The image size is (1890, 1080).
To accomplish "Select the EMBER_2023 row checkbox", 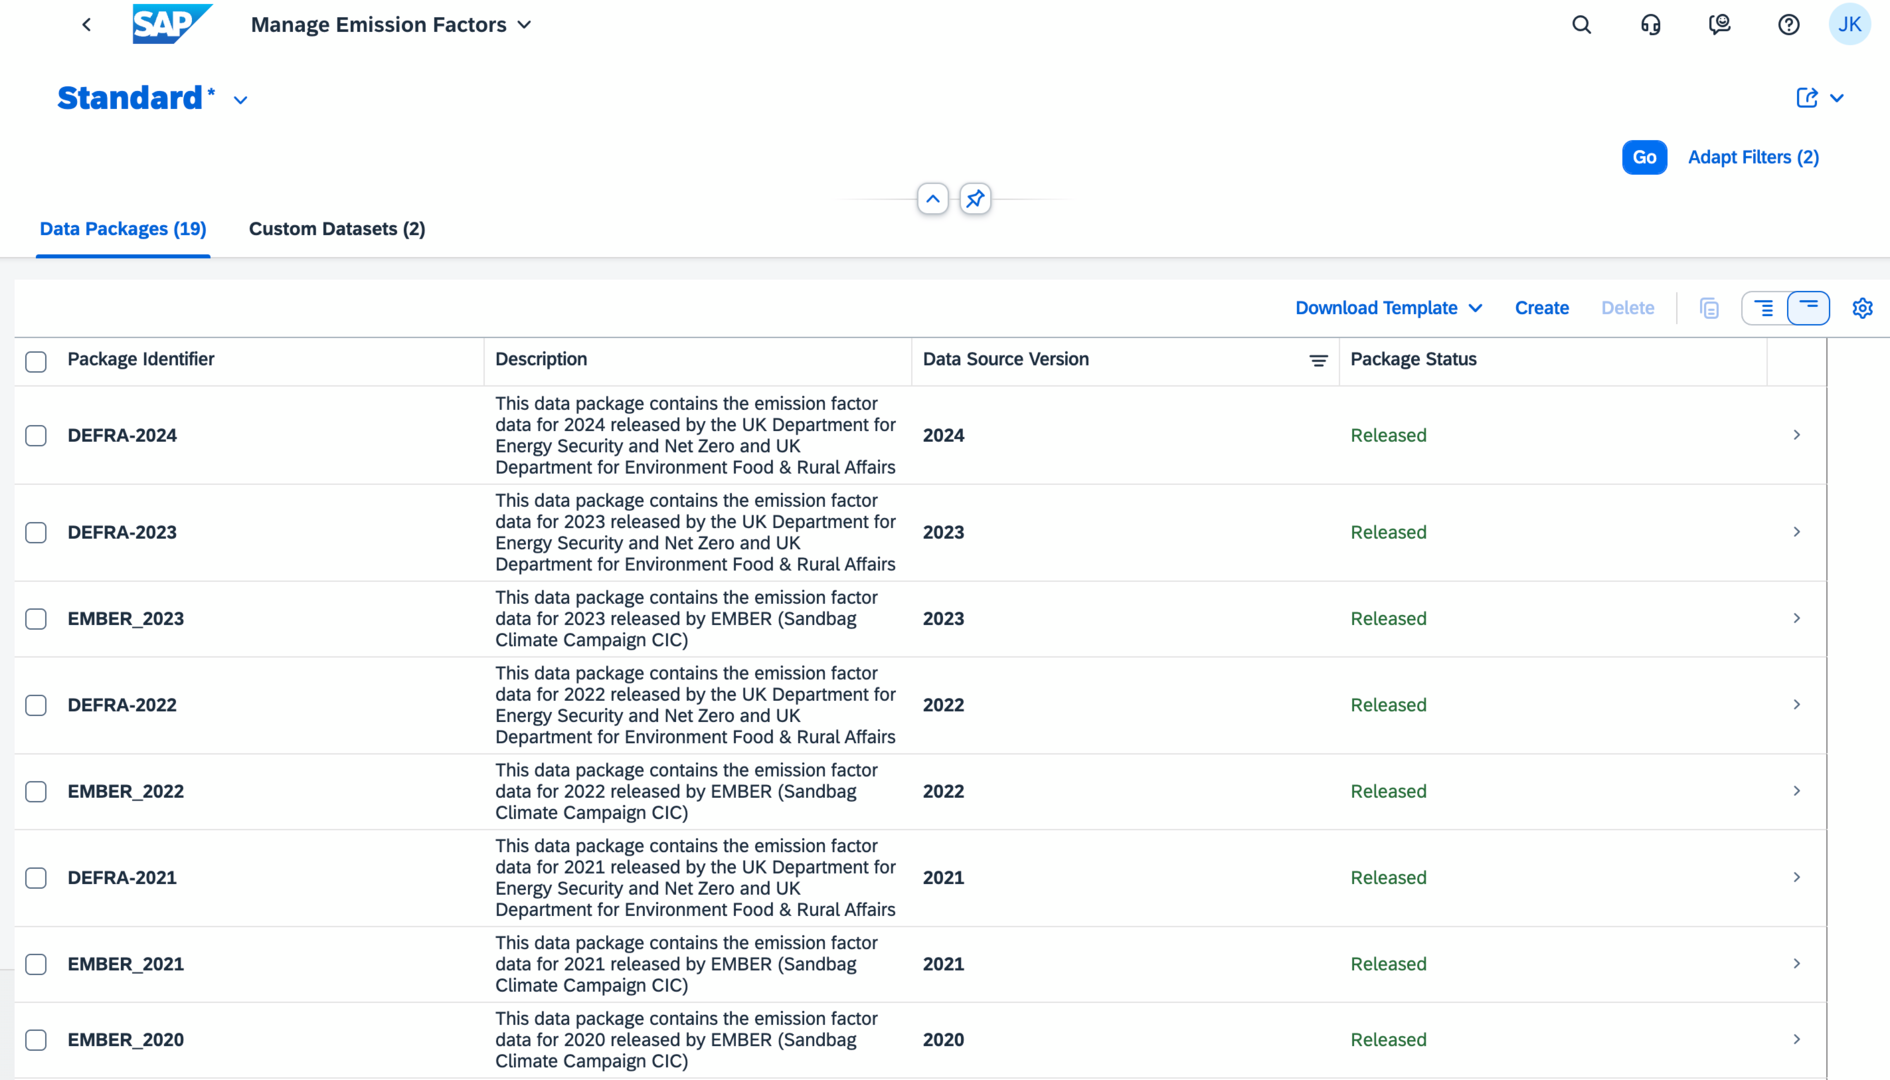I will pyautogui.click(x=36, y=619).
